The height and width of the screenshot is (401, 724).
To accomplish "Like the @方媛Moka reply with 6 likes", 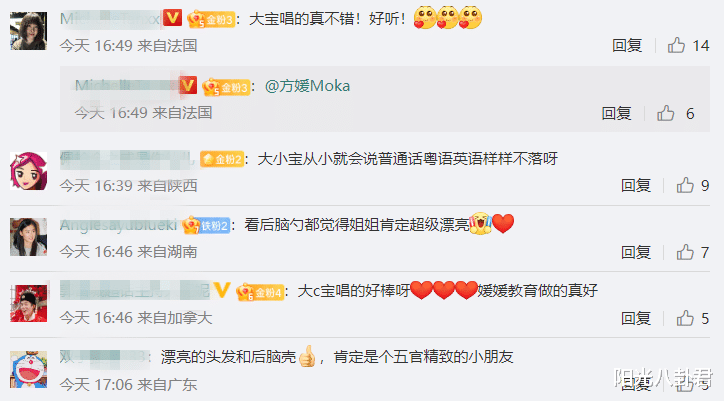I will coord(666,113).
